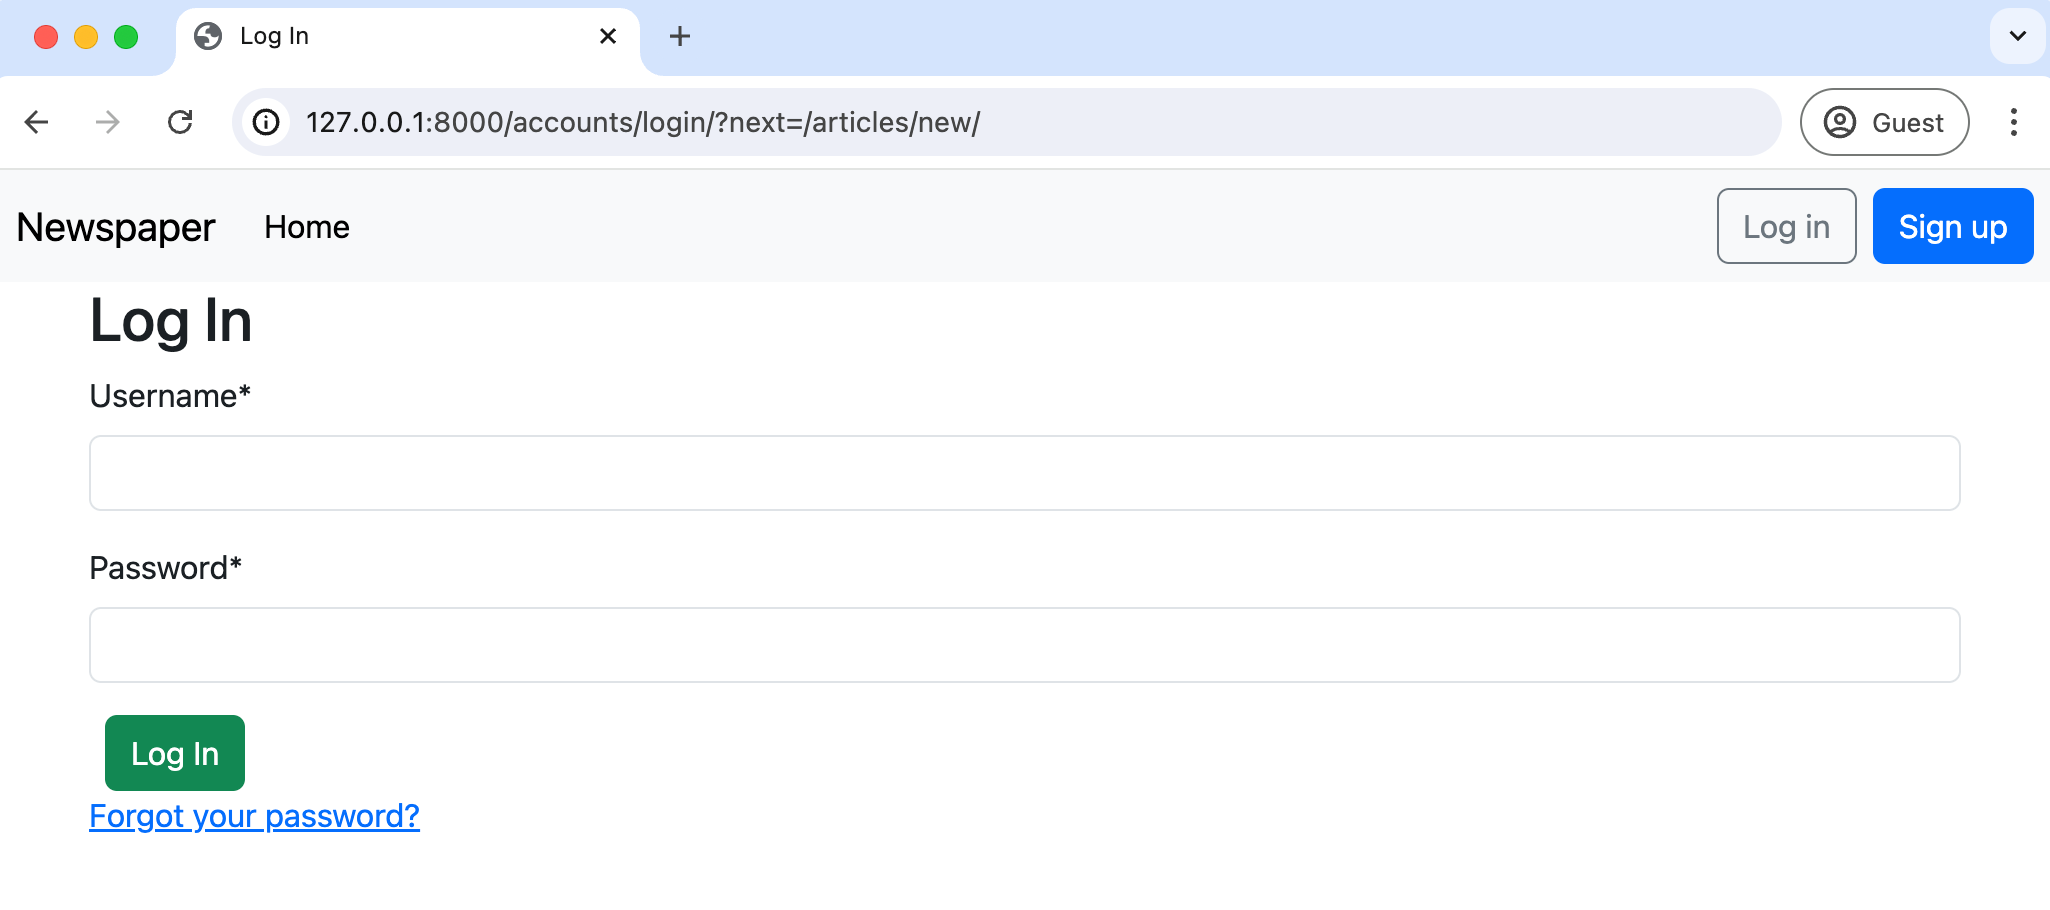Click the Log In page heading

point(171,322)
